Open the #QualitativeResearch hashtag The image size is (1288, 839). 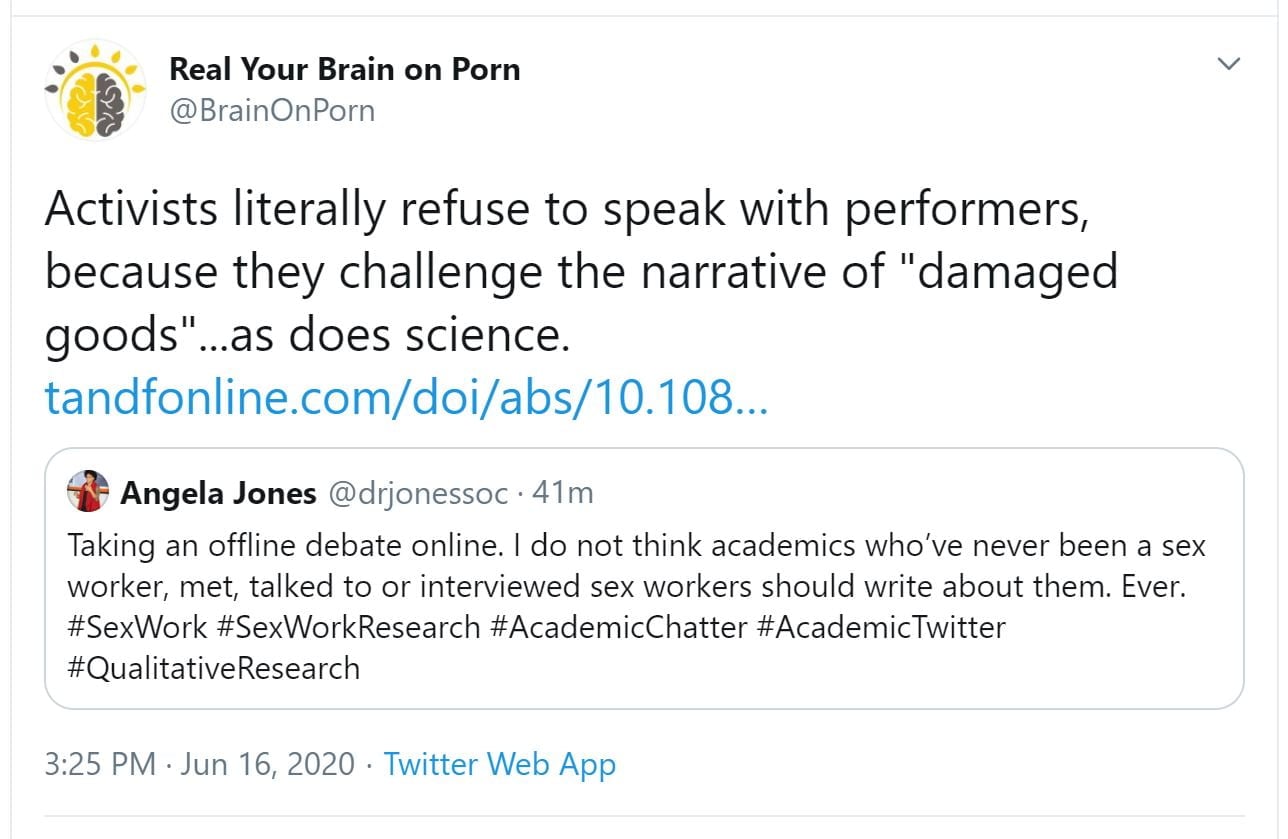[x=213, y=667]
